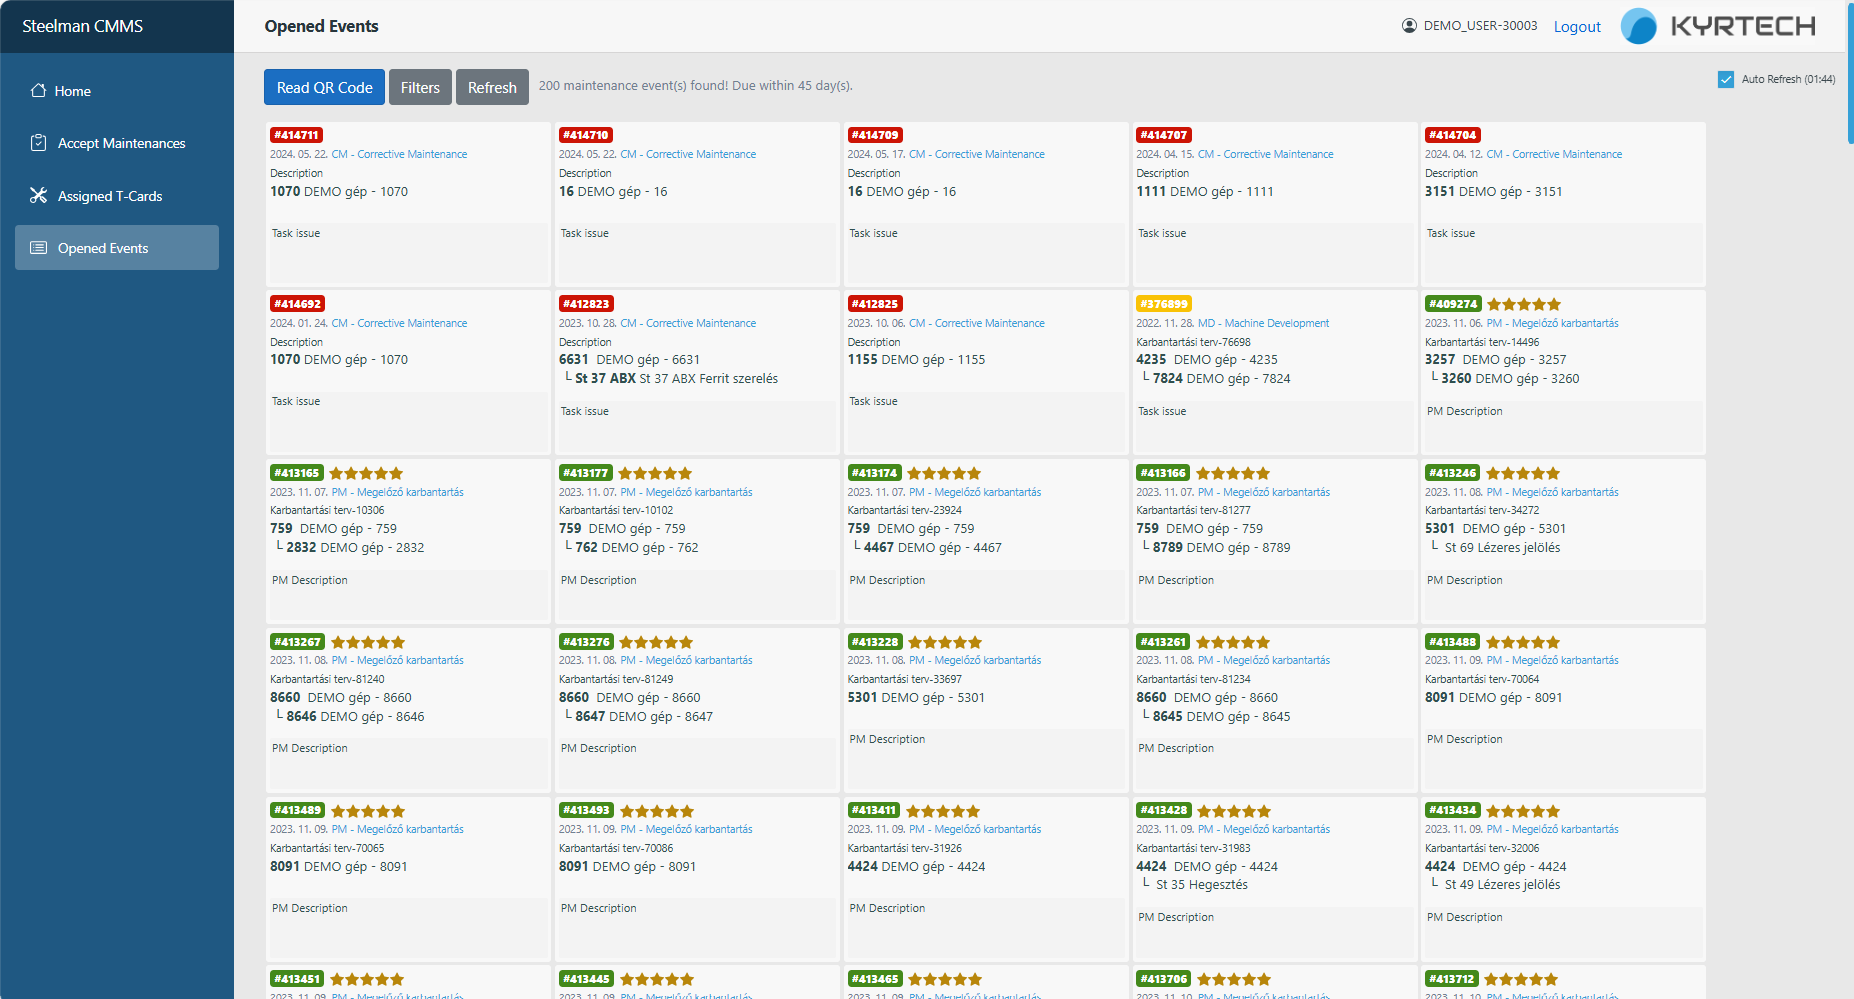Click the Kyrtech logo in header

1717,26
